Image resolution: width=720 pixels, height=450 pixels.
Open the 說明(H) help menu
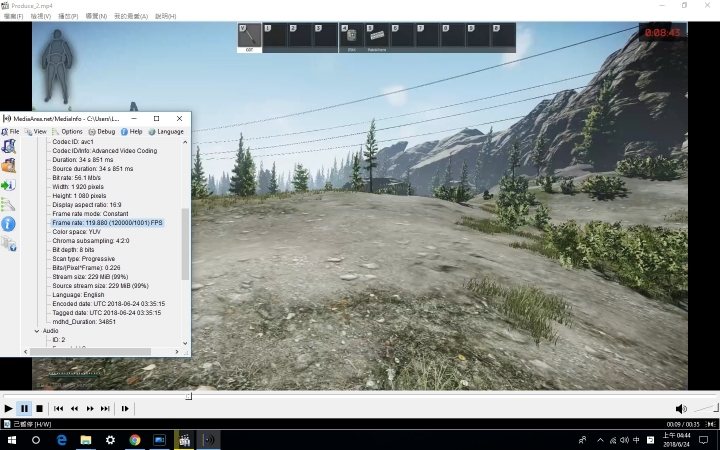[166, 16]
